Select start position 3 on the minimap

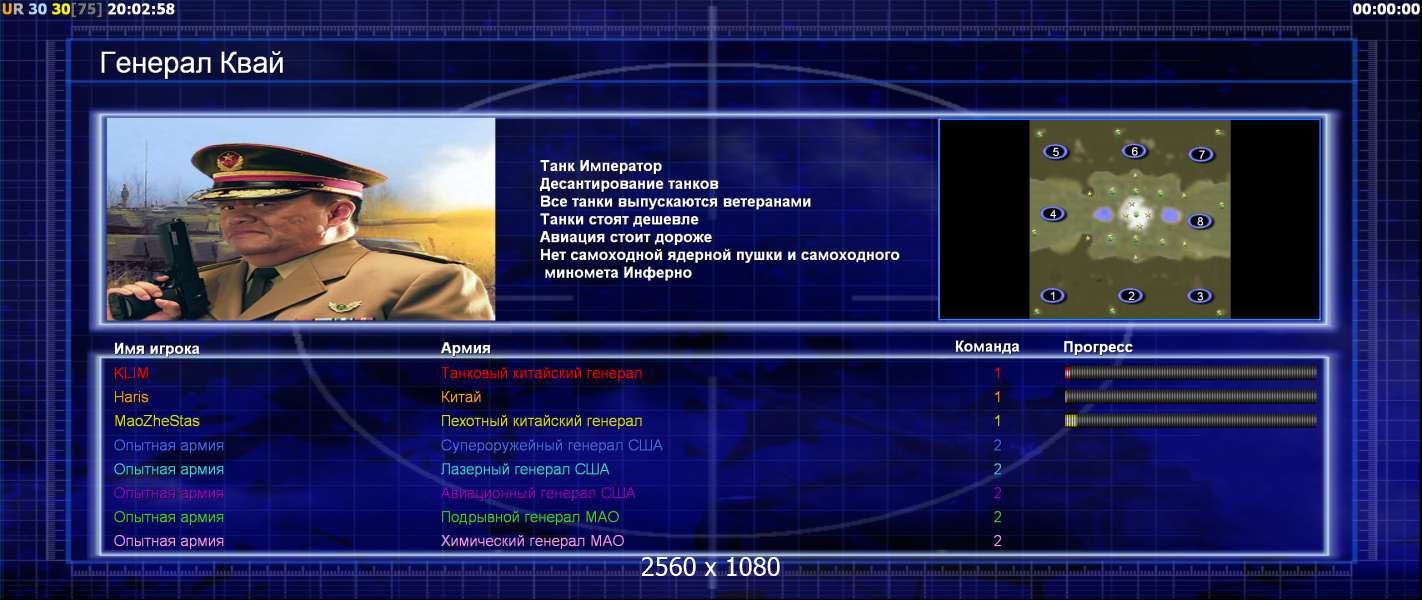(1200, 296)
